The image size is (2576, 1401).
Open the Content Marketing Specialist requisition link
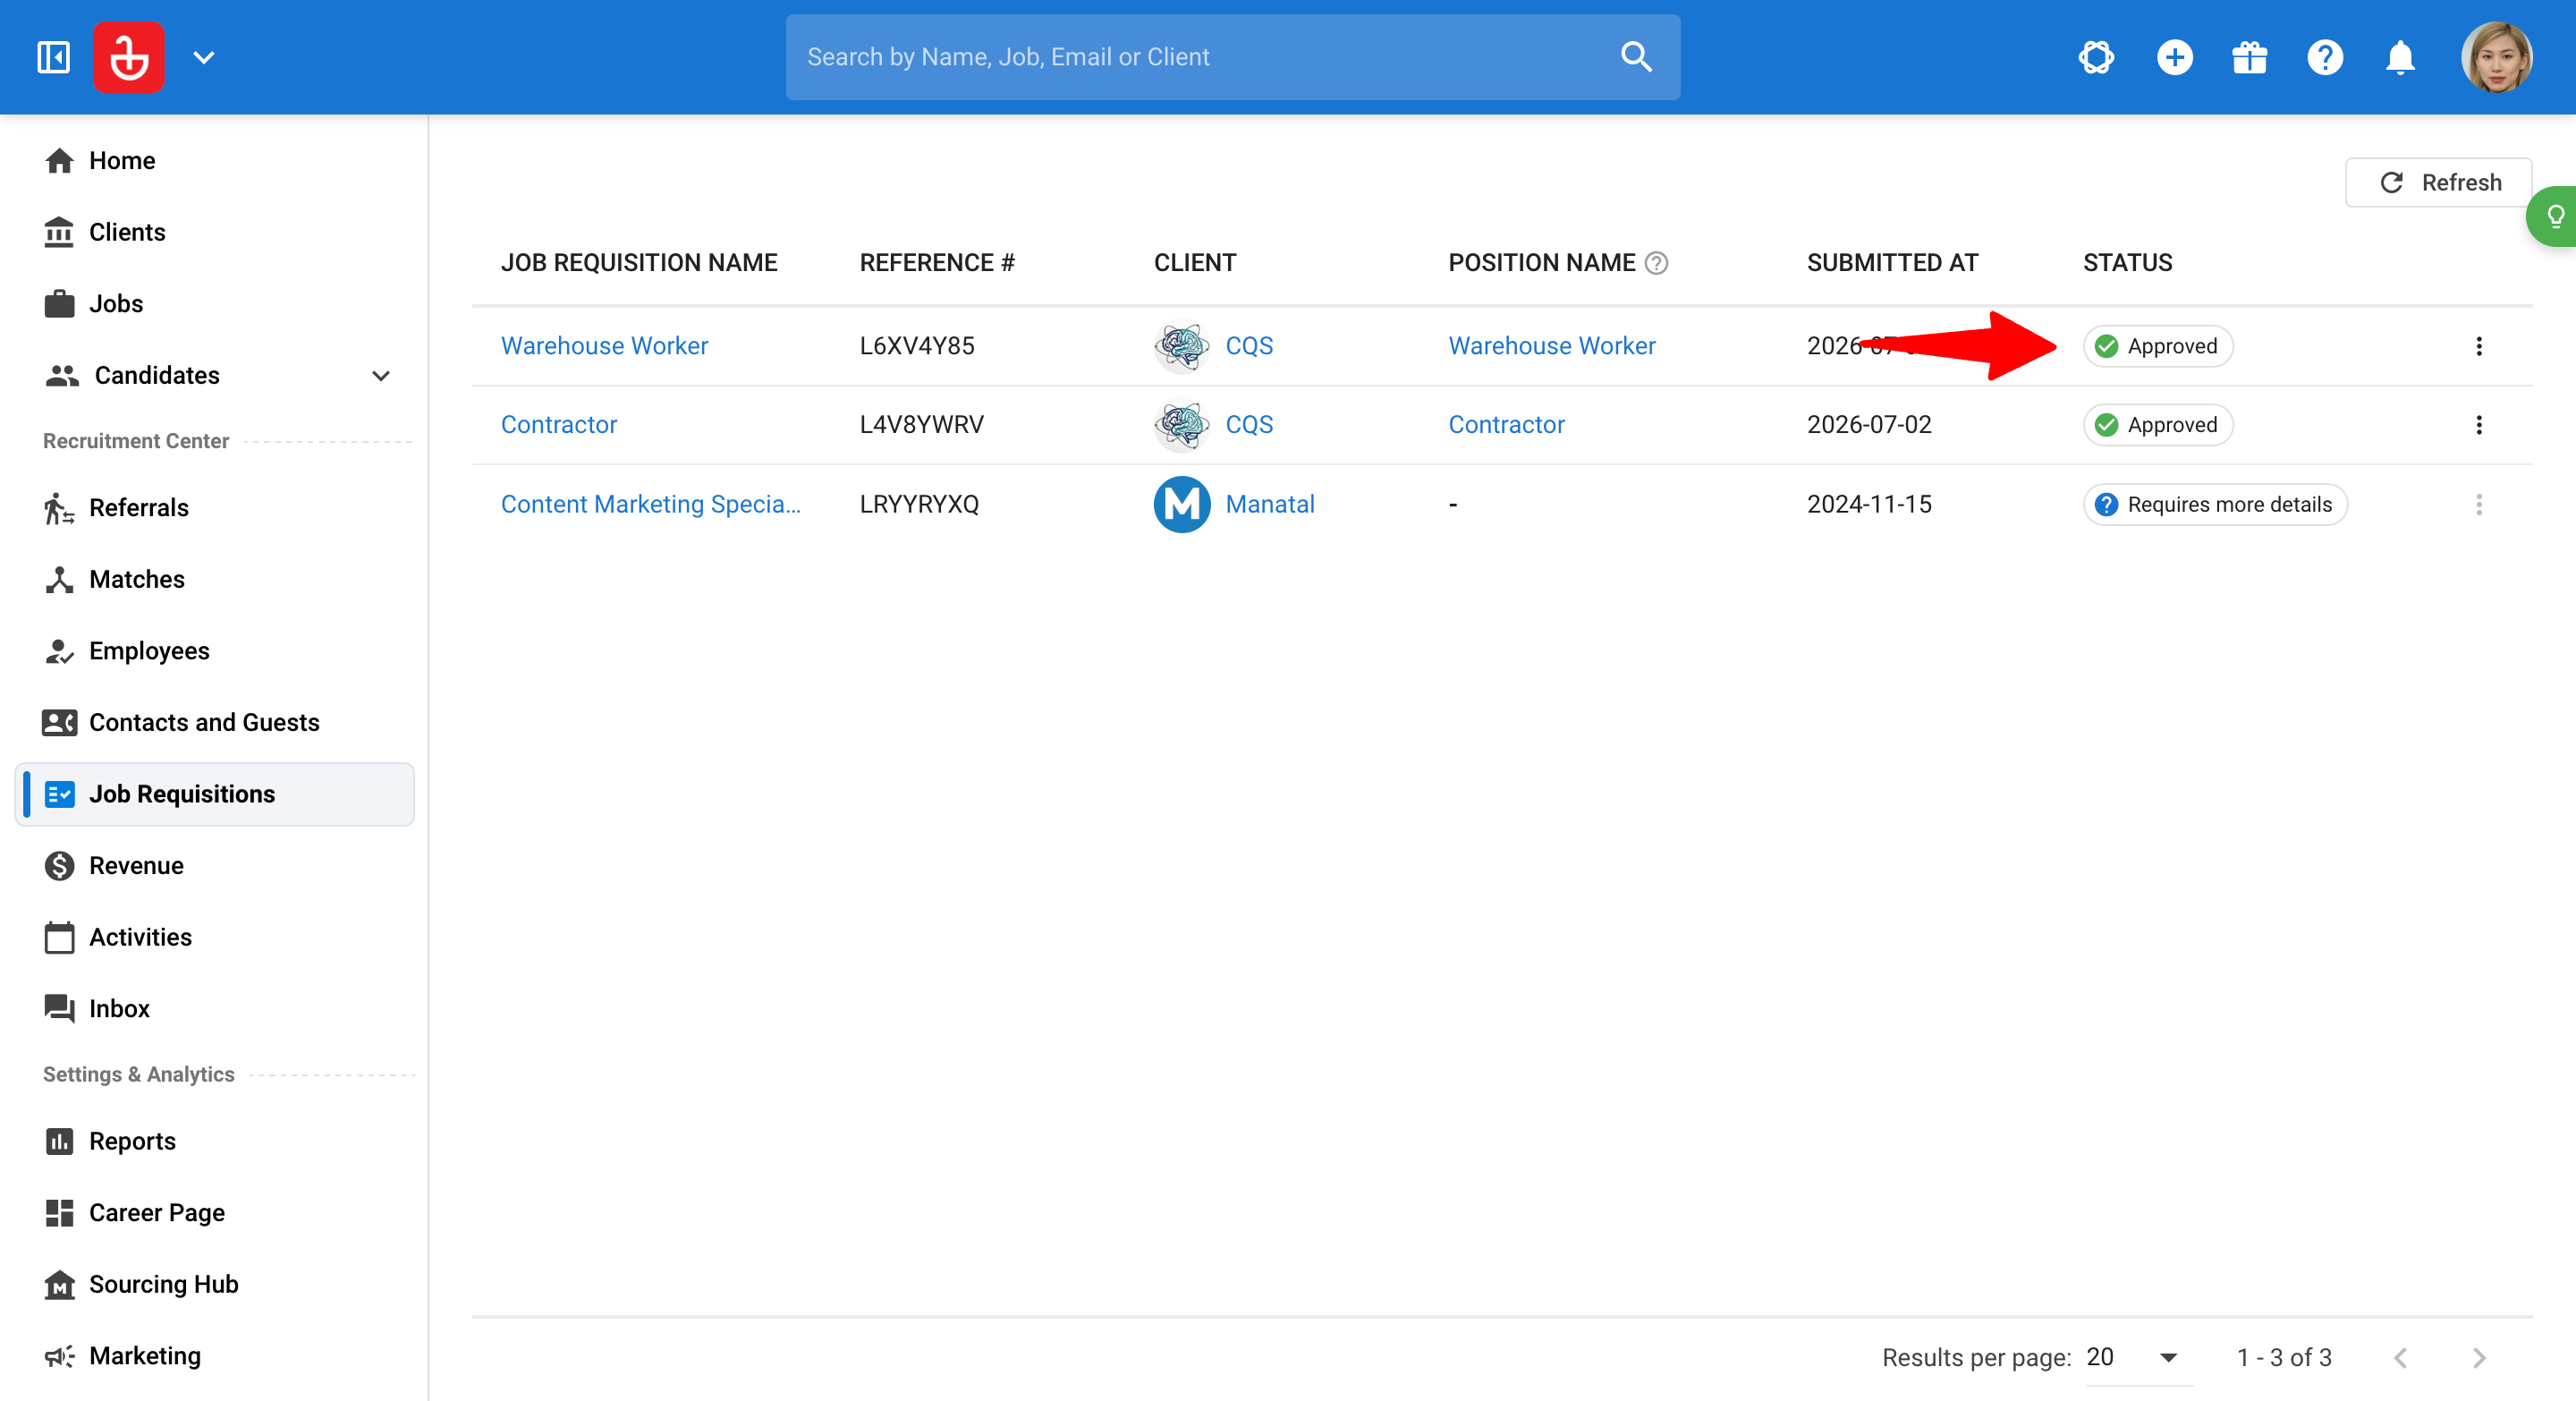coord(650,504)
